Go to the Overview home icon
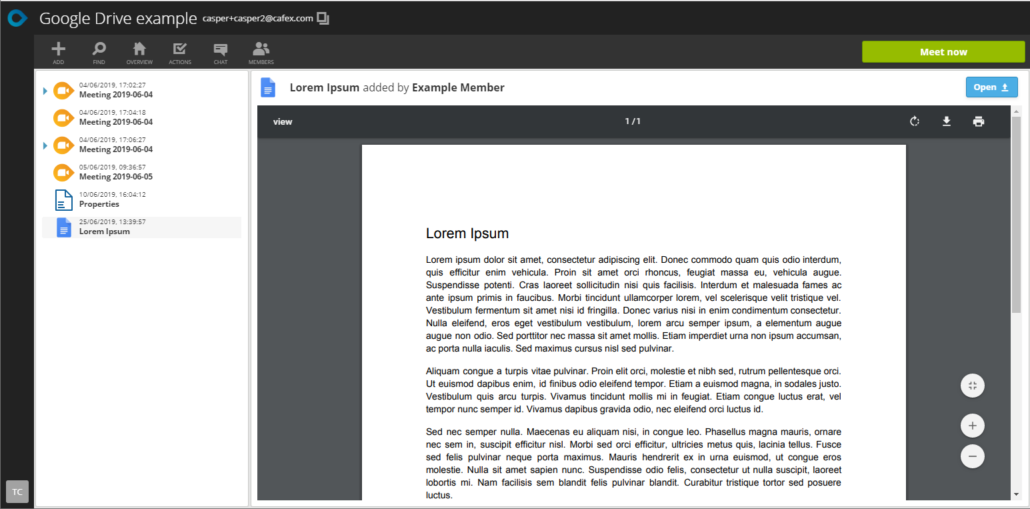The image size is (1030, 509). [139, 53]
